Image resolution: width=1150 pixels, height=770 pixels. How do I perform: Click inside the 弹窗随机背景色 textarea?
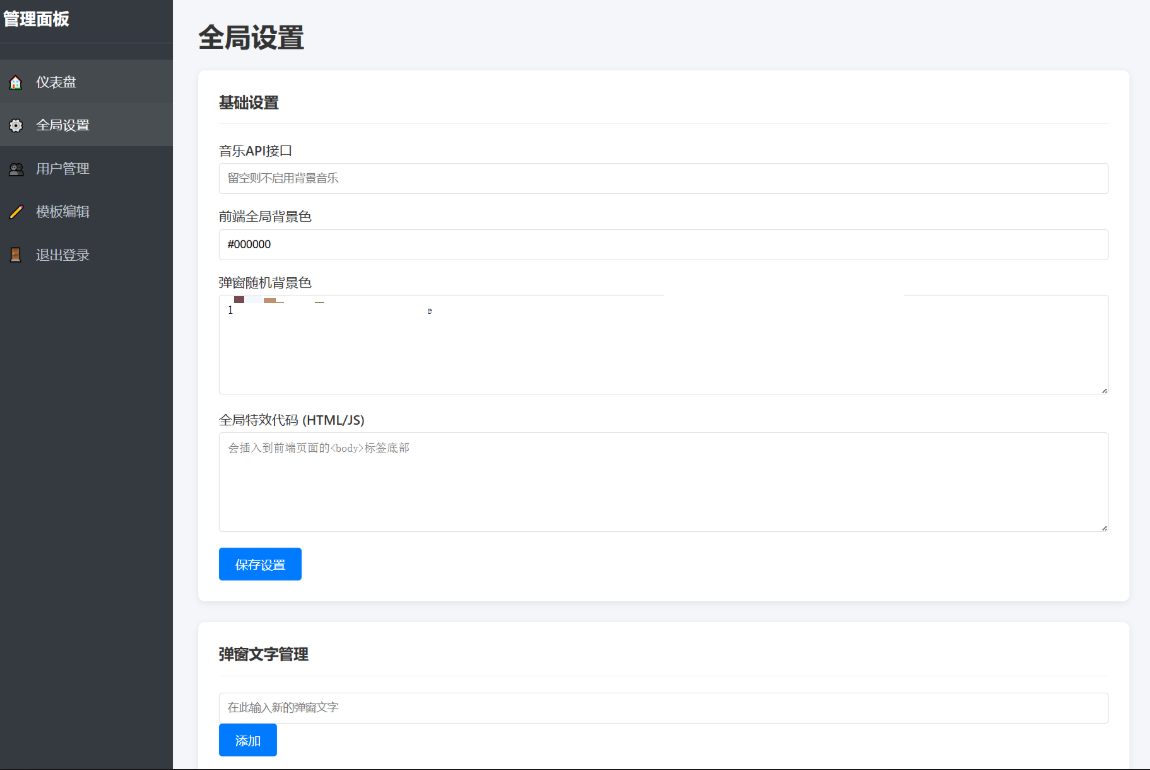click(x=663, y=350)
